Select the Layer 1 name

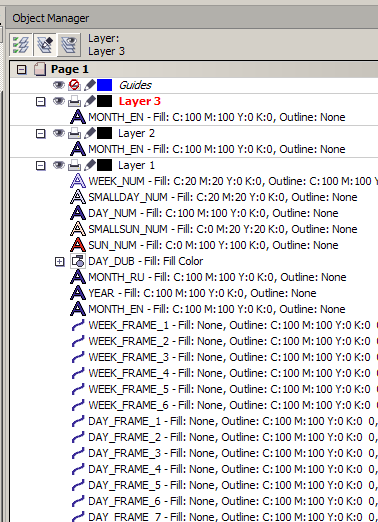pos(136,165)
